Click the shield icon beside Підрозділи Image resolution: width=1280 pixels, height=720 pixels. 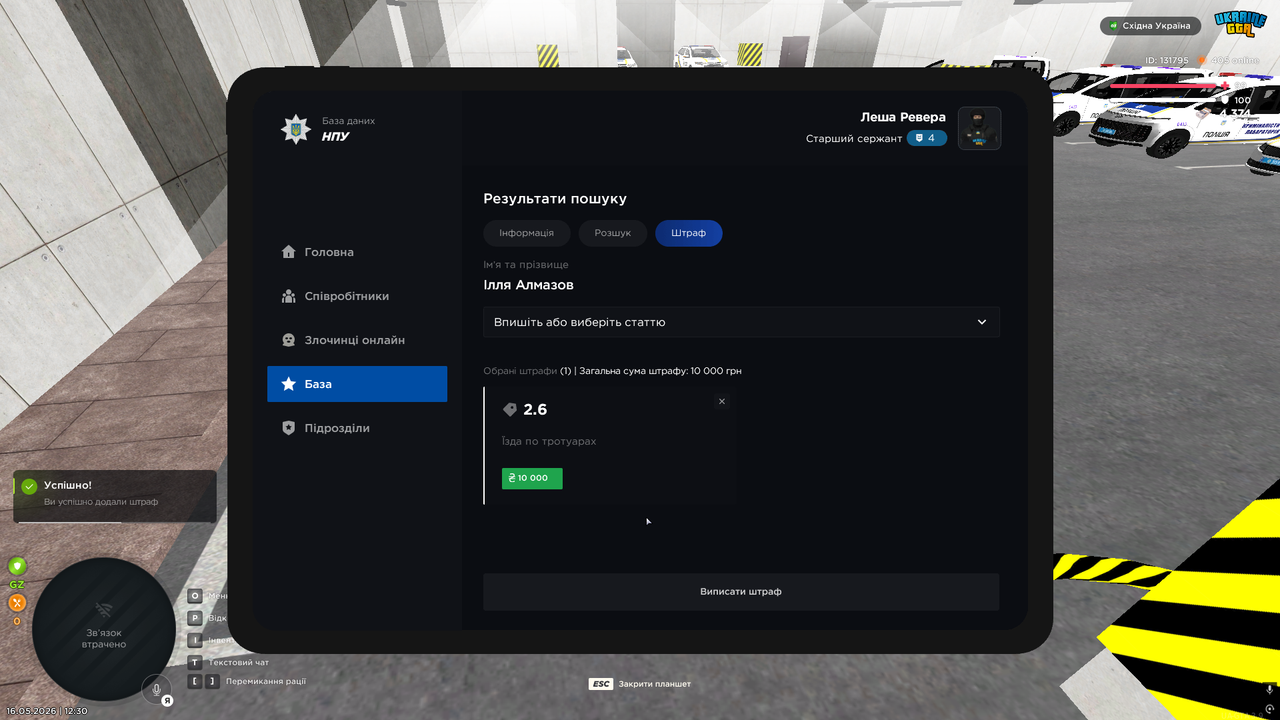[x=289, y=428]
